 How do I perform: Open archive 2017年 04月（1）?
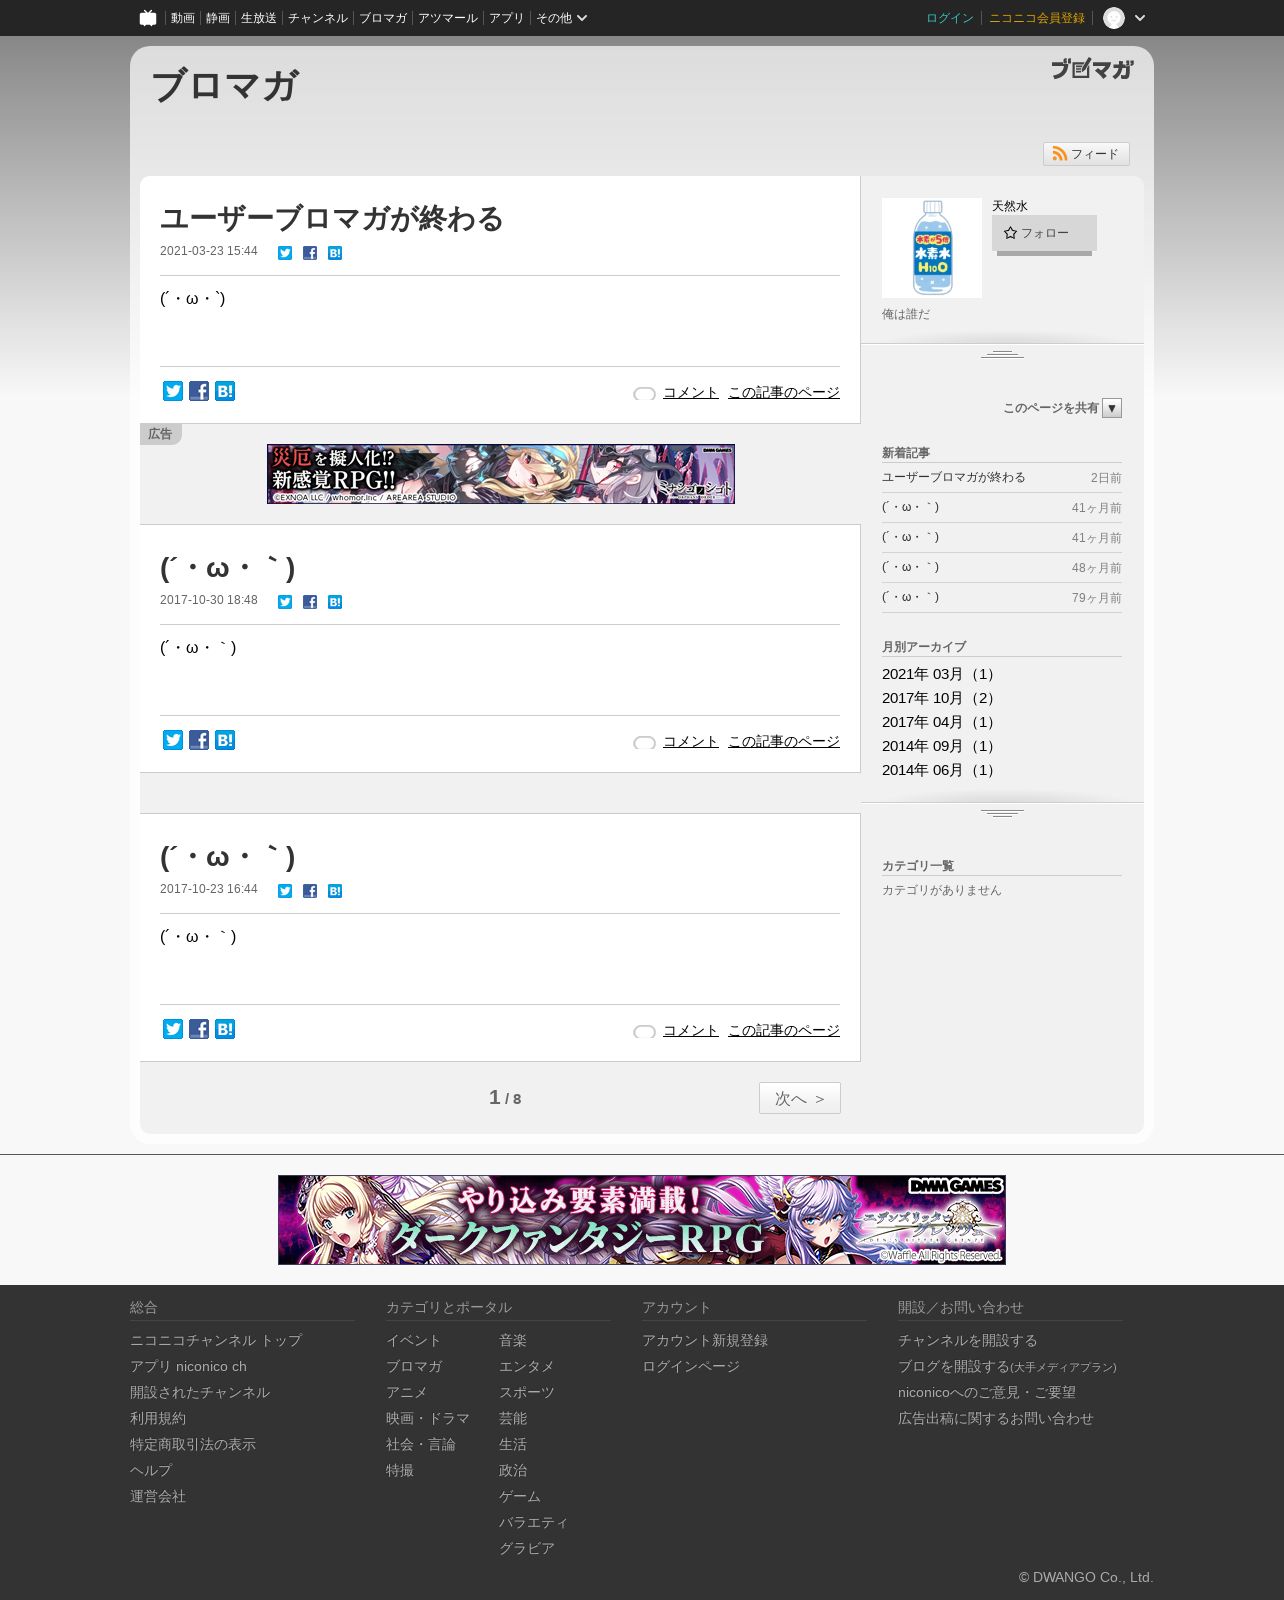point(940,722)
